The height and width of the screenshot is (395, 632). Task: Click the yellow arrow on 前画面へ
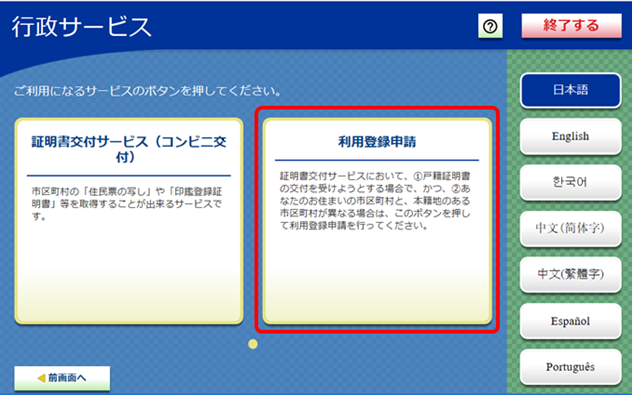(41, 378)
